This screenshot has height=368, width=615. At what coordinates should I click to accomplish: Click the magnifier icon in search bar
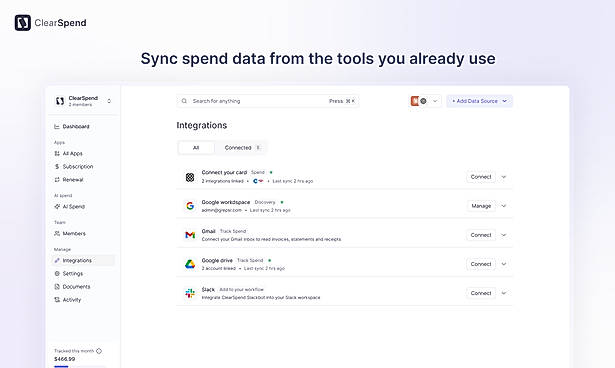[184, 101]
